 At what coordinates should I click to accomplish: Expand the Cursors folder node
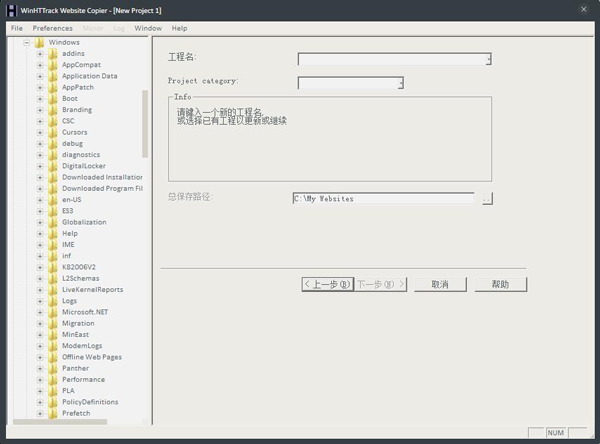(x=40, y=132)
